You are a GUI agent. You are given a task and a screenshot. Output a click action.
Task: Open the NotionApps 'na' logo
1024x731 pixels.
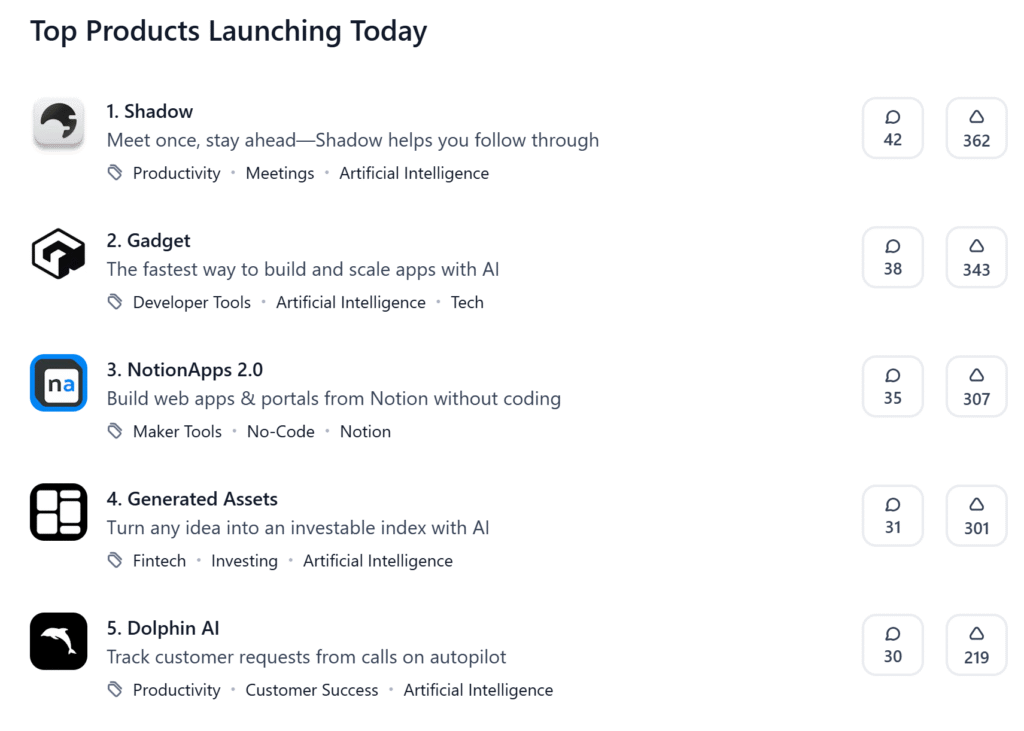(x=59, y=383)
